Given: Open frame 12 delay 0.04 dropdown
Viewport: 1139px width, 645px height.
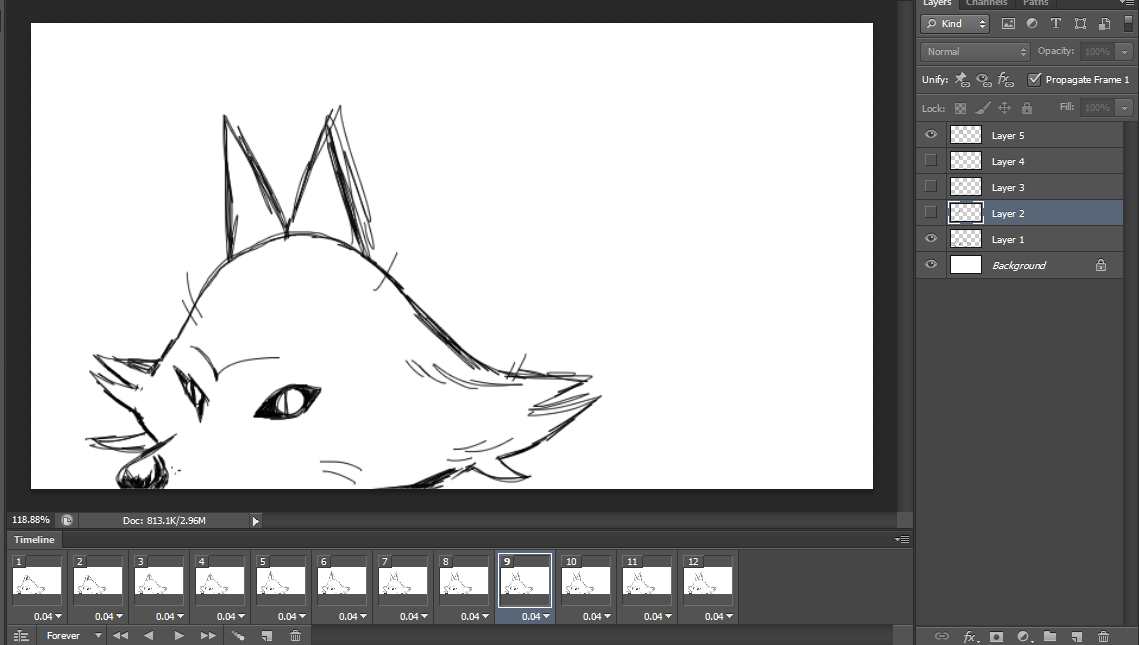Looking at the screenshot, I should click(x=719, y=617).
